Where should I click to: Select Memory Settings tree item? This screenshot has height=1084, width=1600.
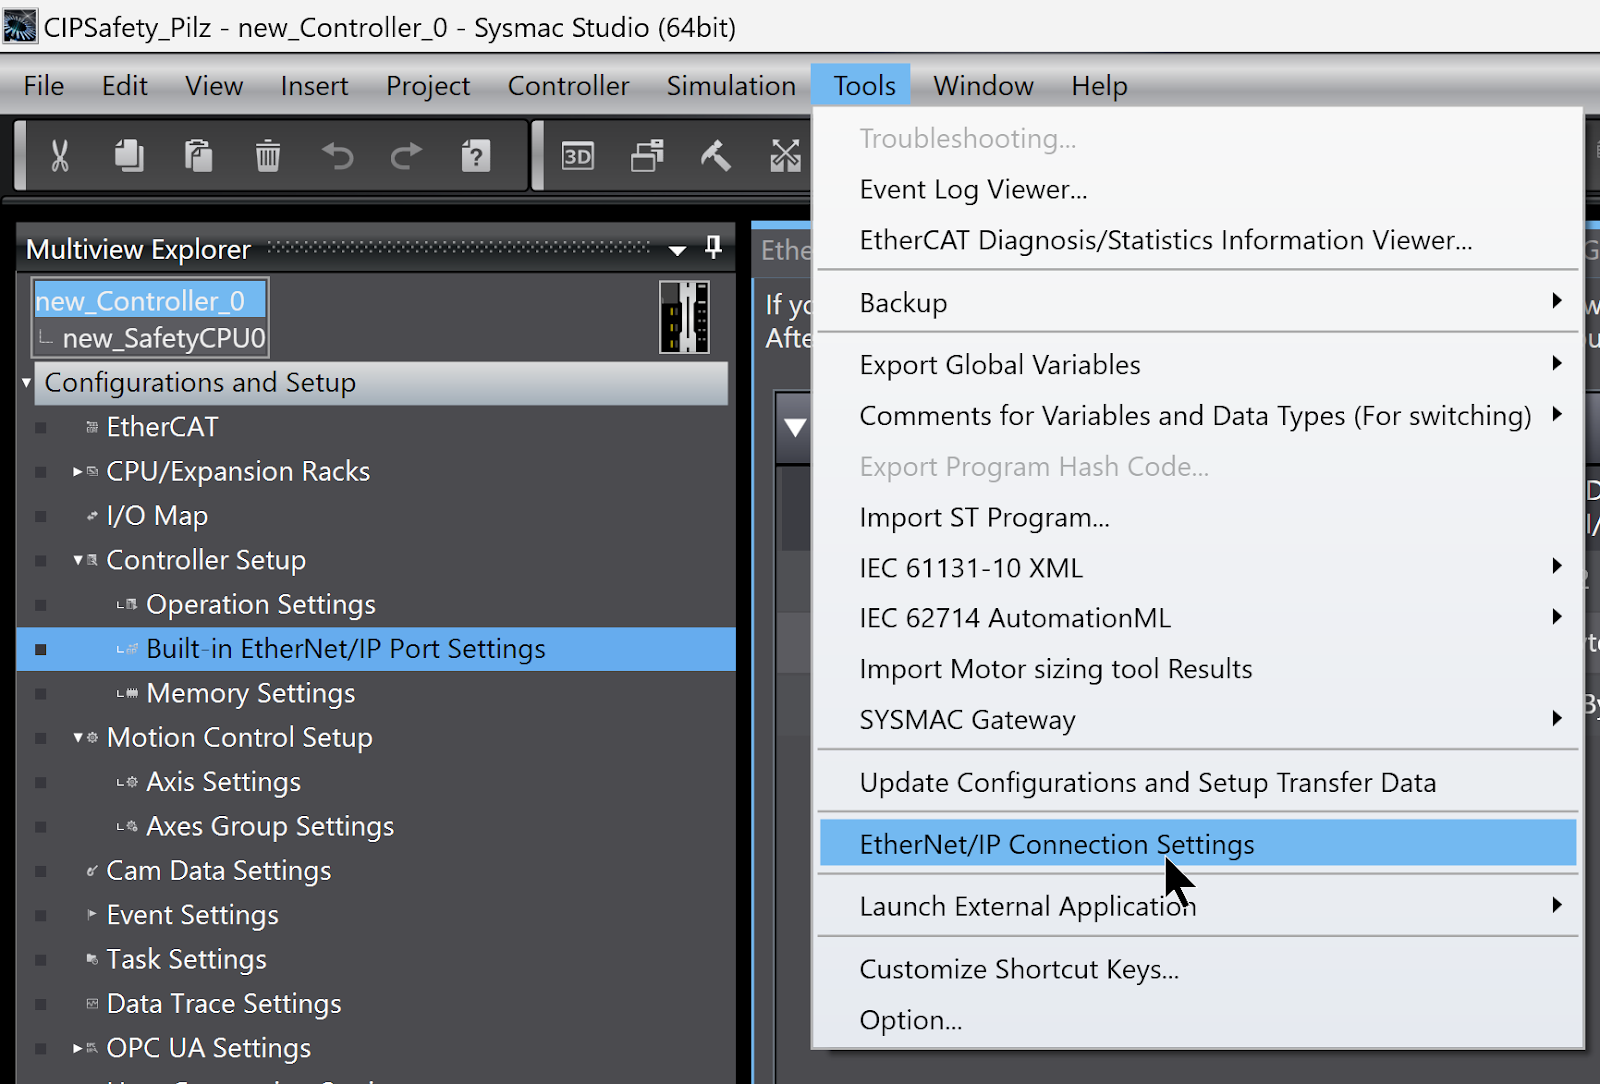point(251,693)
